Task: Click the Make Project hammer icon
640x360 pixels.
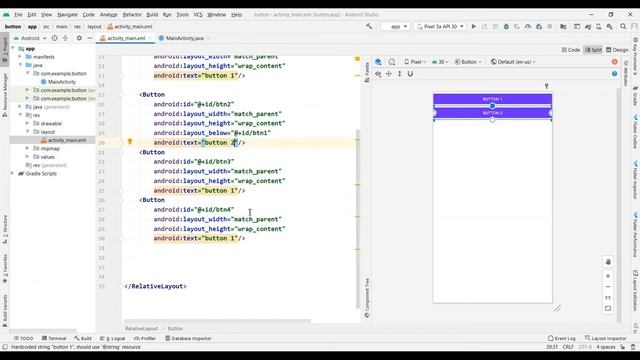Action: (369, 27)
